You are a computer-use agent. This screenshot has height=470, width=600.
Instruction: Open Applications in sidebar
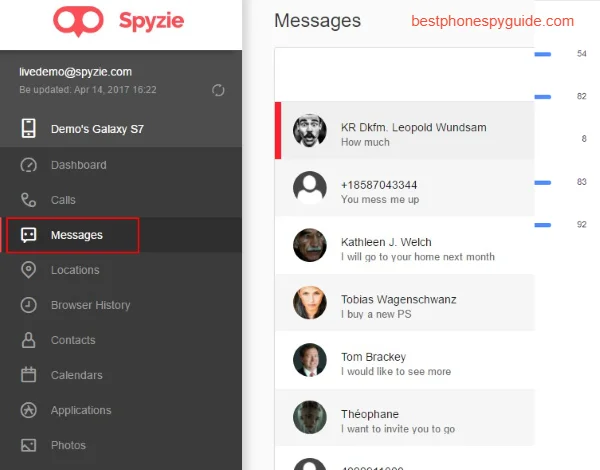pos(121,410)
